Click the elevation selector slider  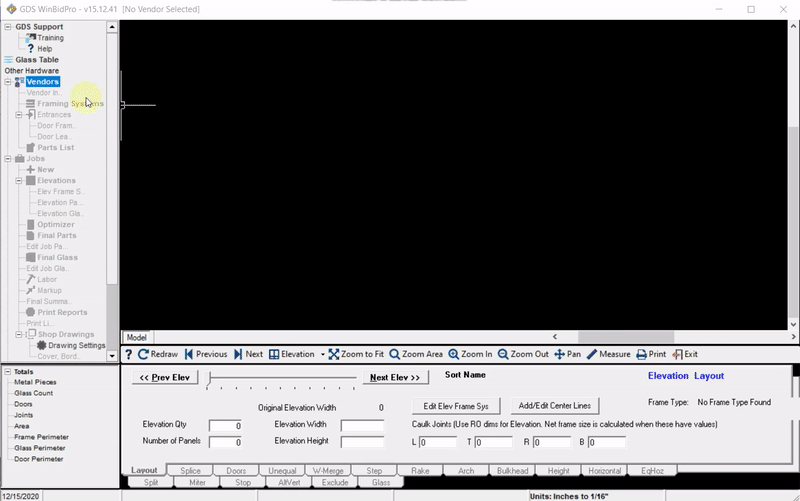(x=281, y=381)
